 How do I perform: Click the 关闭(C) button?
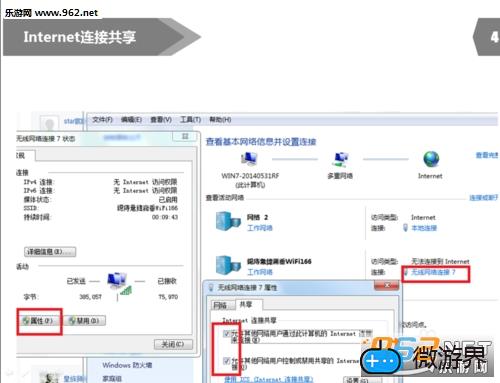point(173,344)
